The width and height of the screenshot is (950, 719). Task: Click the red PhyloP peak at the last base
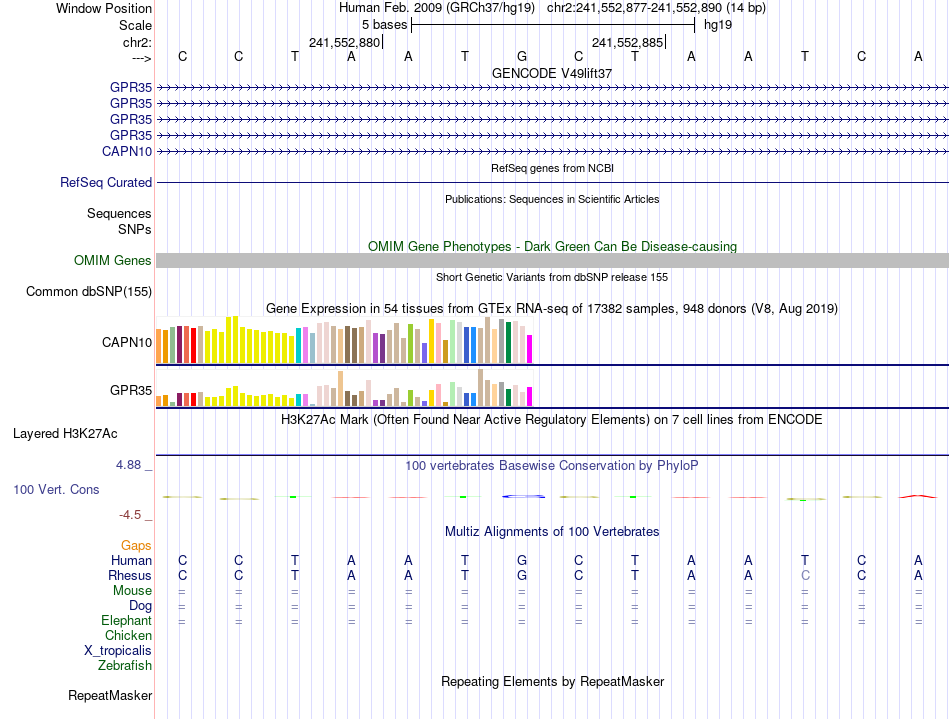(918, 497)
